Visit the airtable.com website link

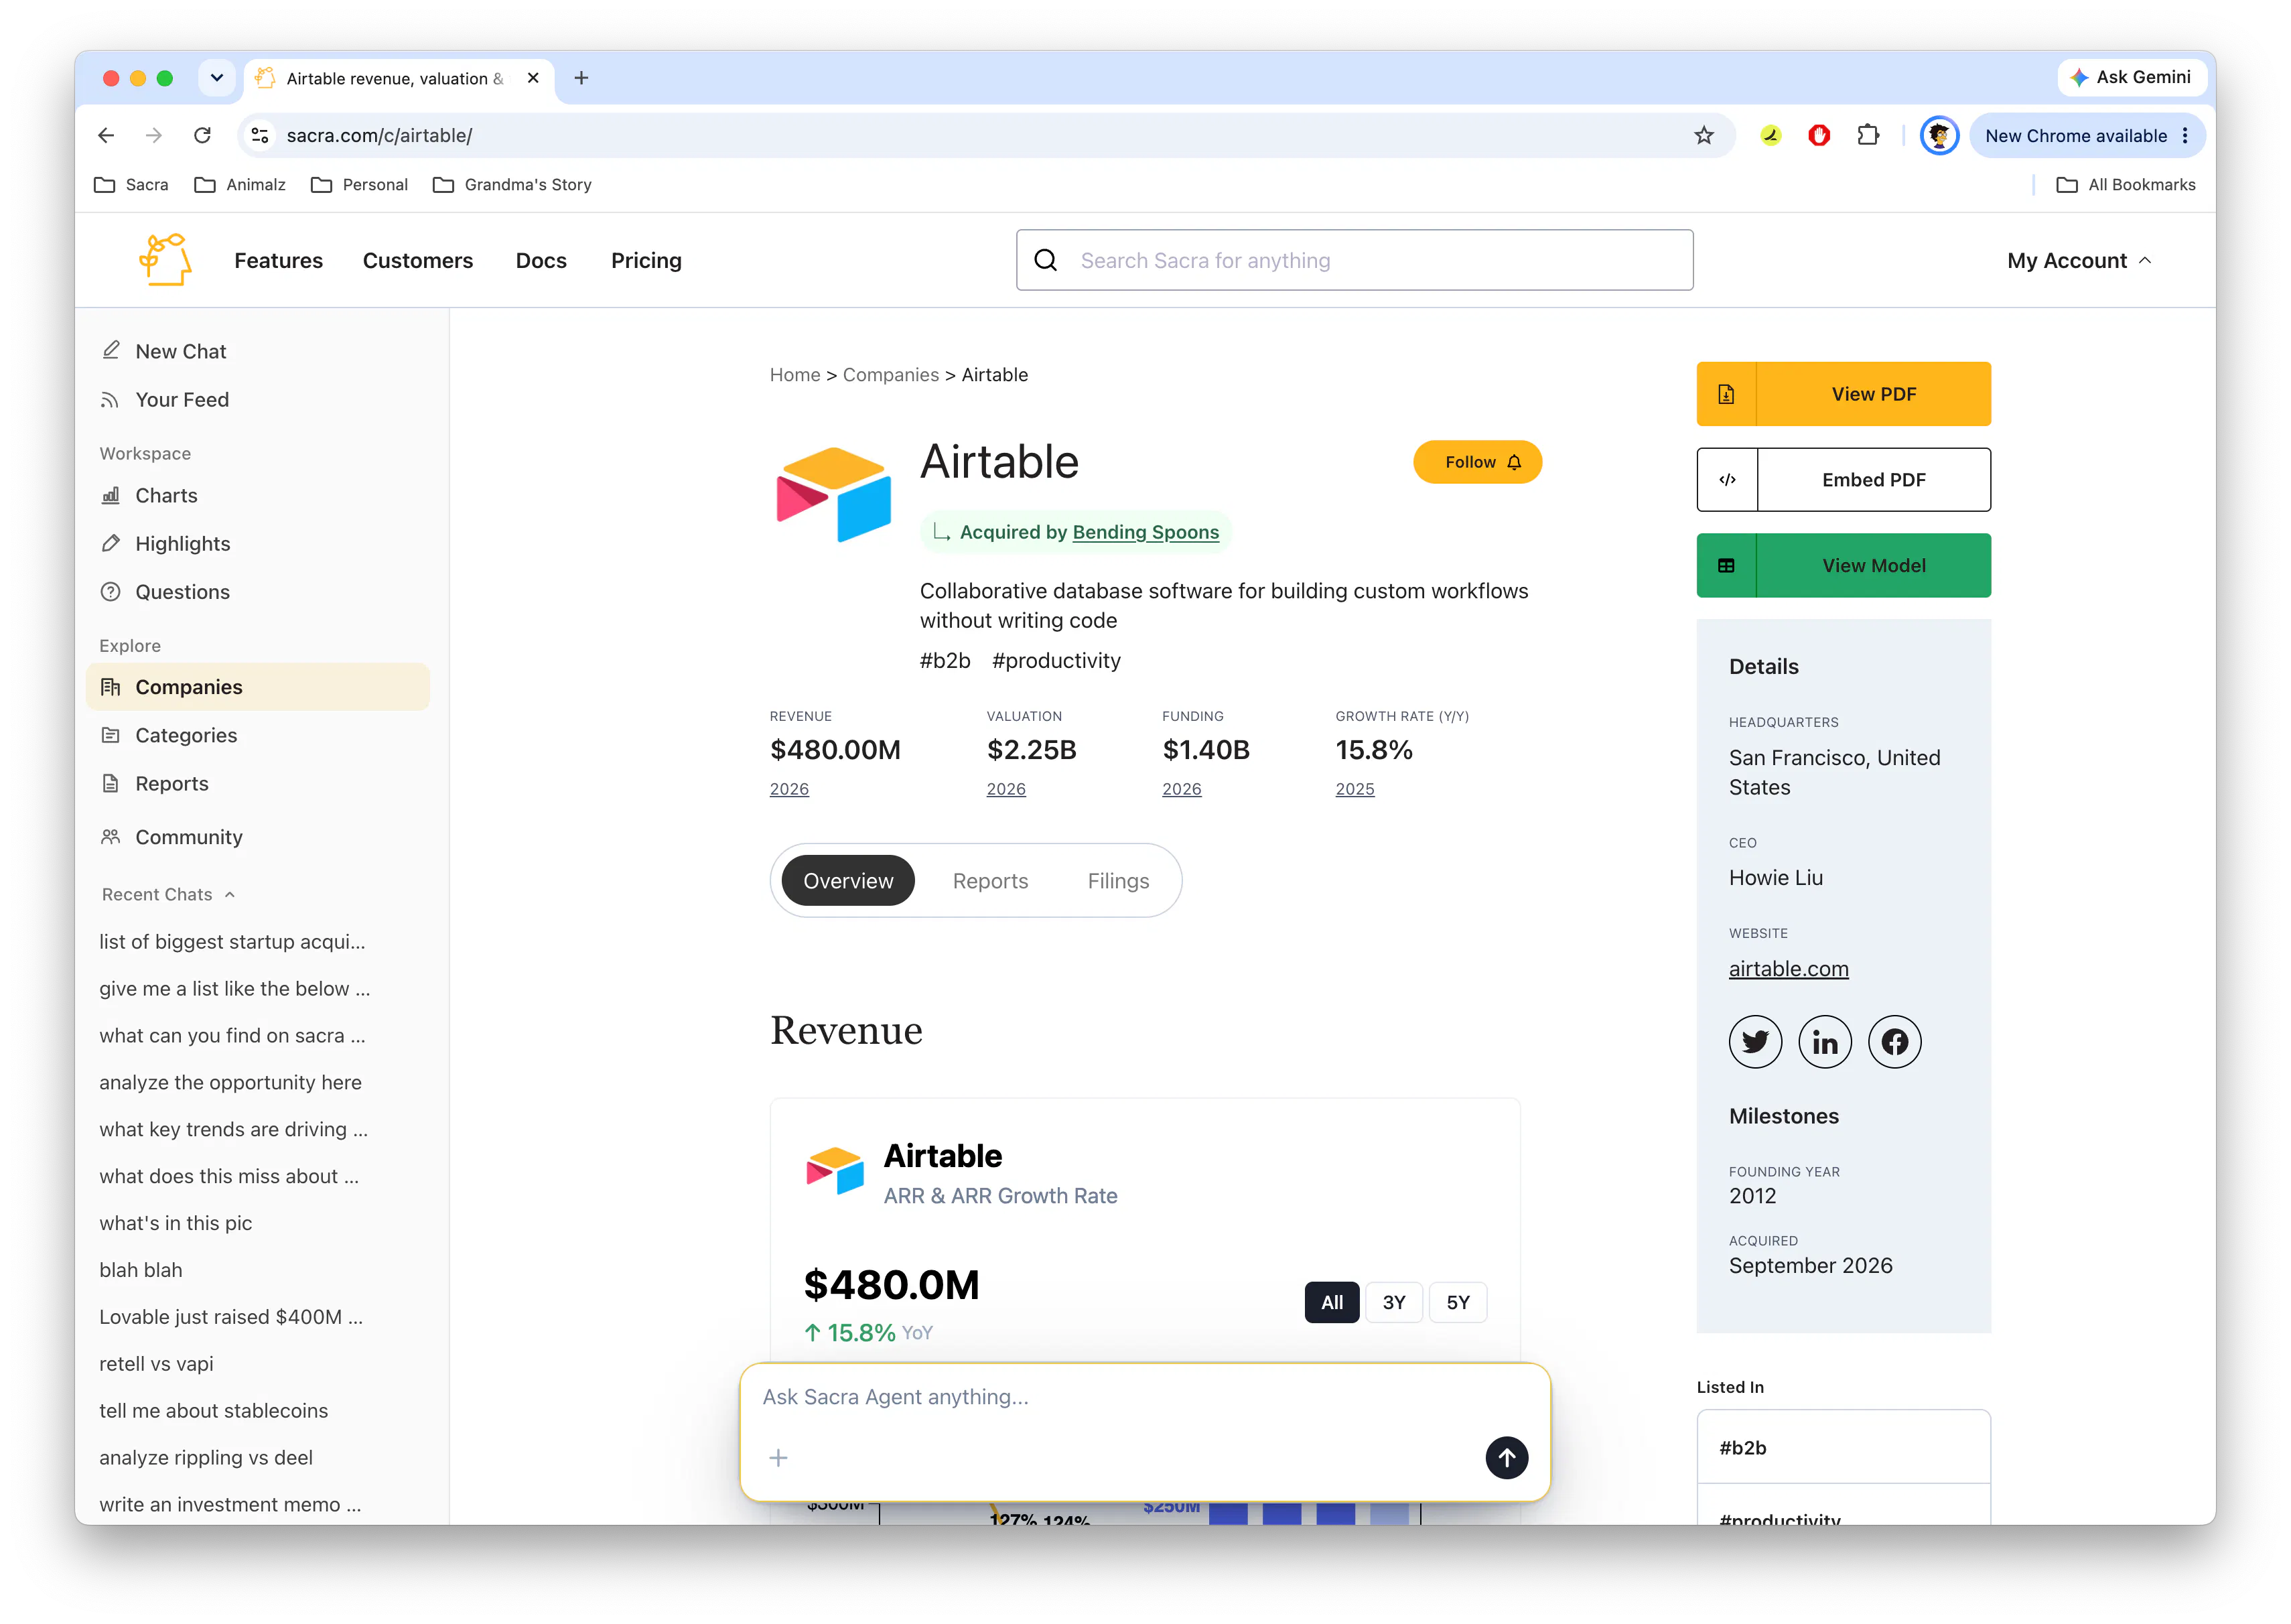point(1788,968)
